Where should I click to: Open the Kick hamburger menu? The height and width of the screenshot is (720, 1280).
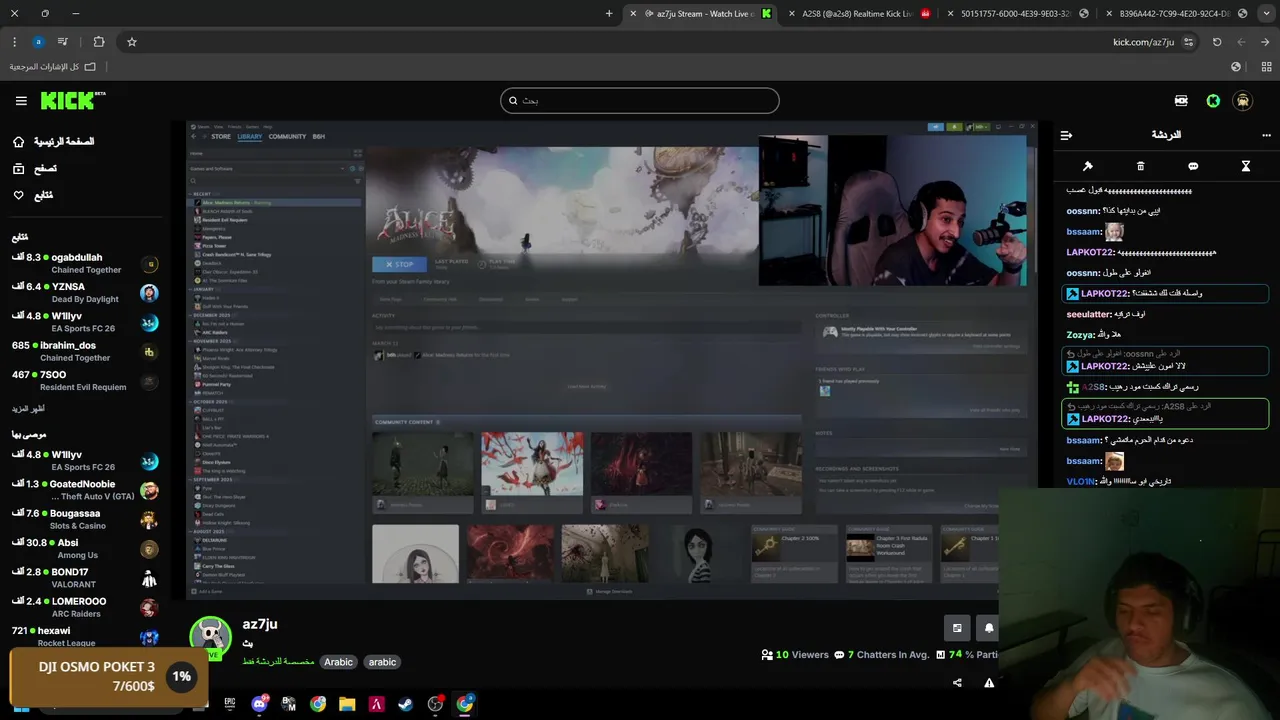click(x=21, y=101)
